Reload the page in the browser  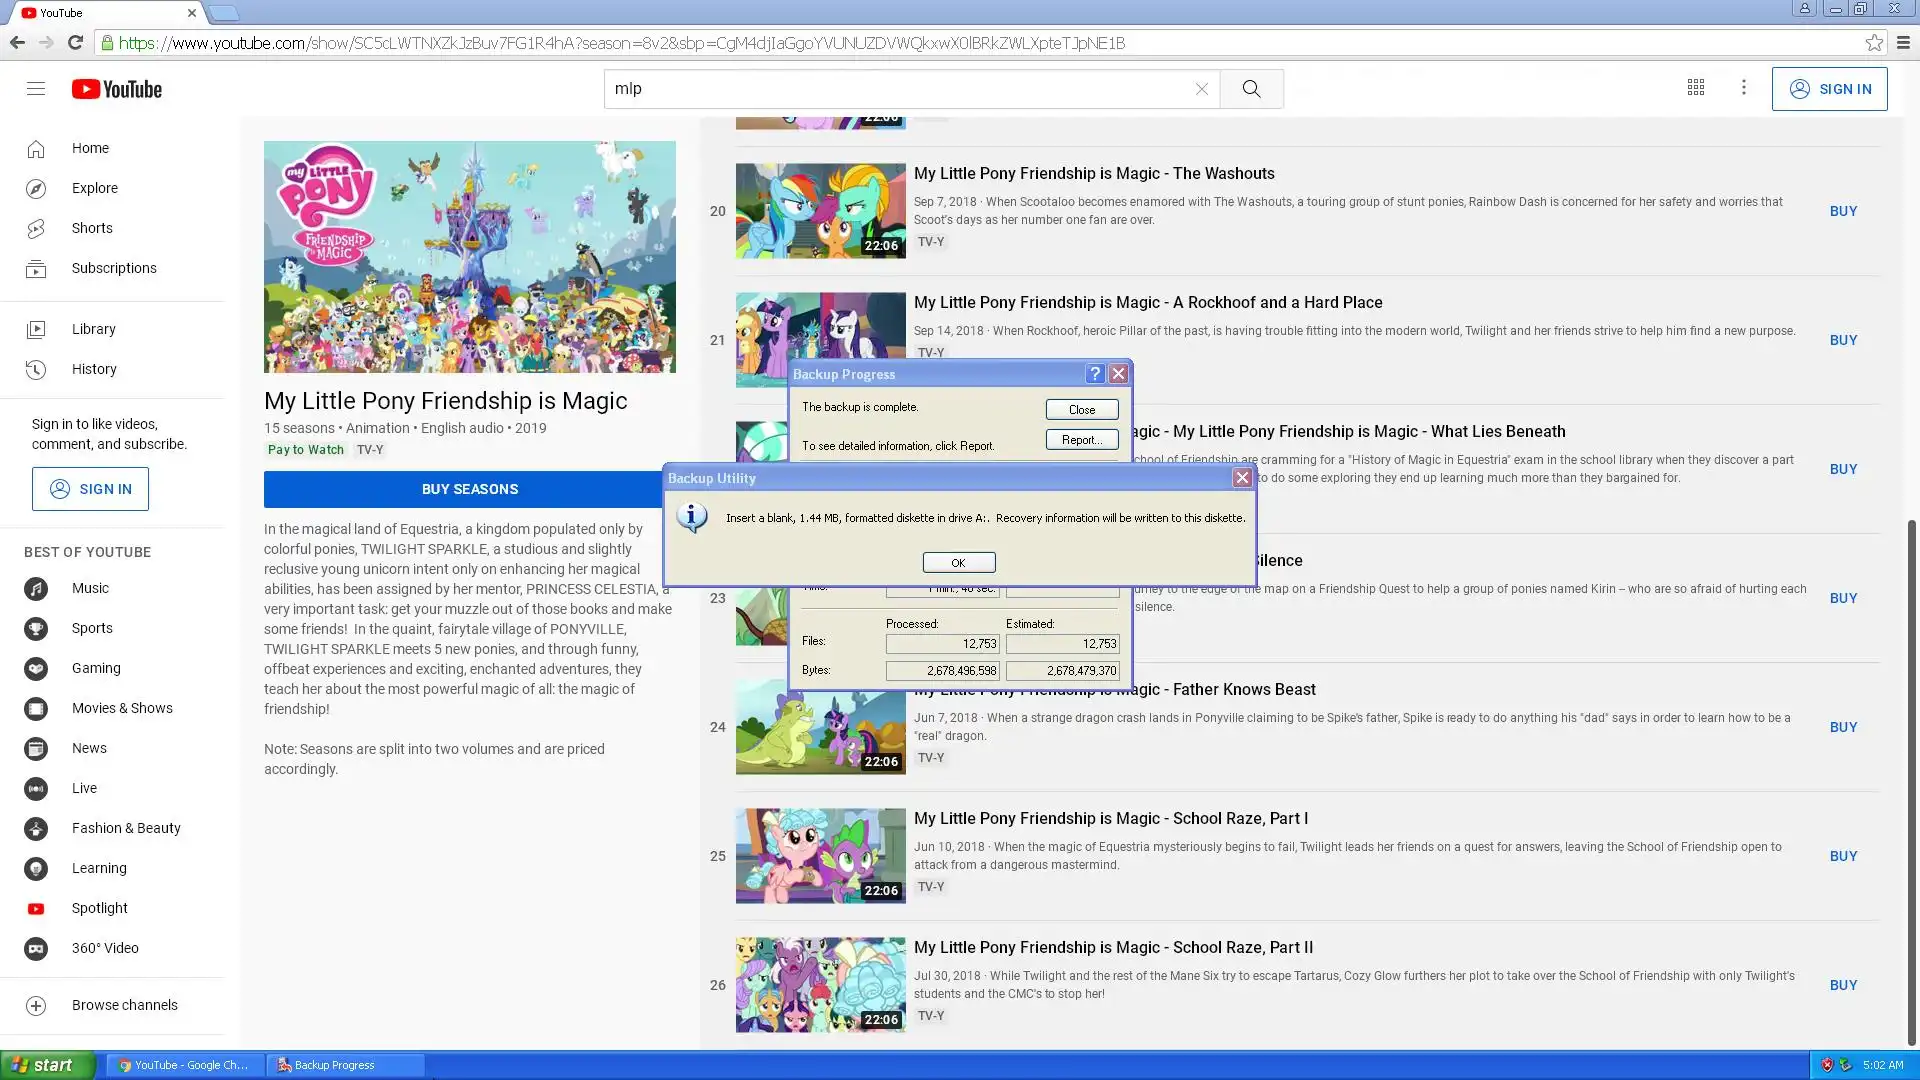[75, 43]
